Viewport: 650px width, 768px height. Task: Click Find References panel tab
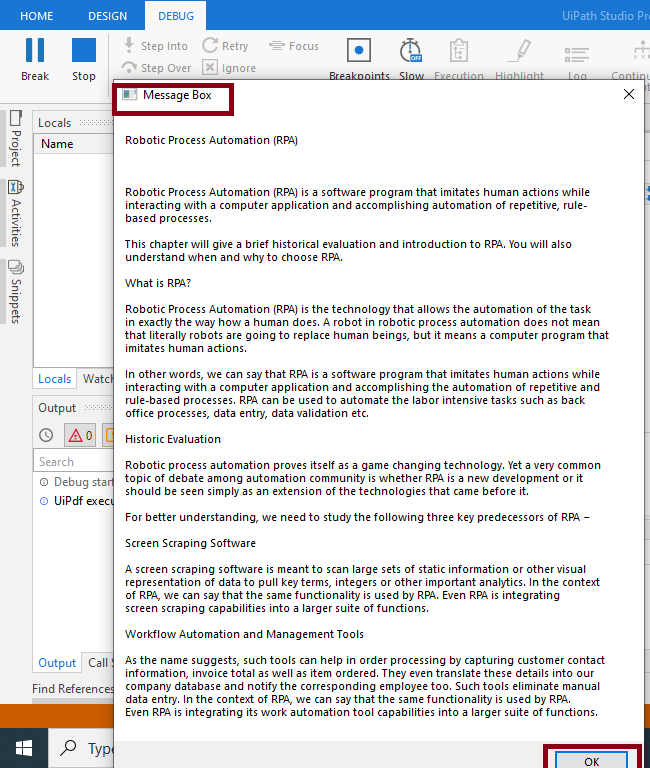coord(72,689)
